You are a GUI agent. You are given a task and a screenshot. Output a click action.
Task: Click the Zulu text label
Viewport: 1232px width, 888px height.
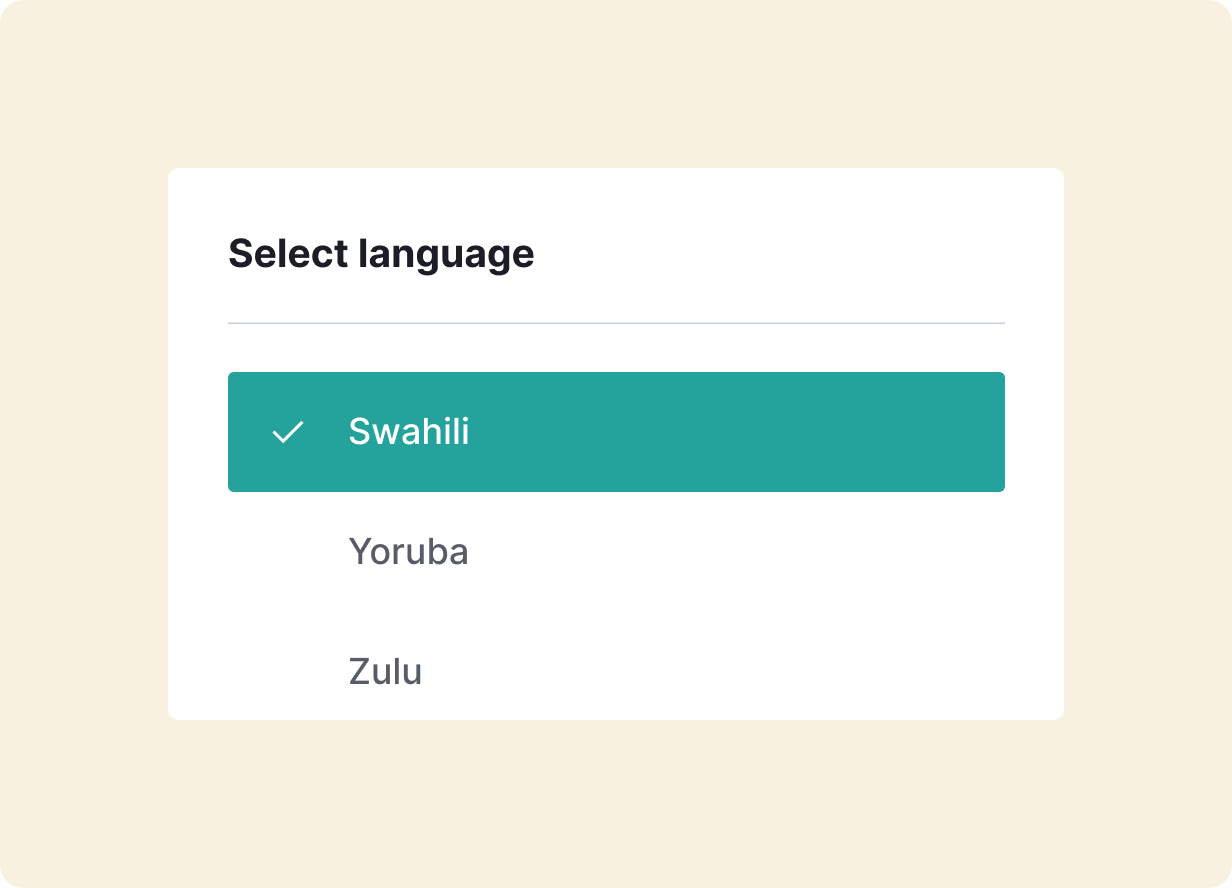(385, 671)
